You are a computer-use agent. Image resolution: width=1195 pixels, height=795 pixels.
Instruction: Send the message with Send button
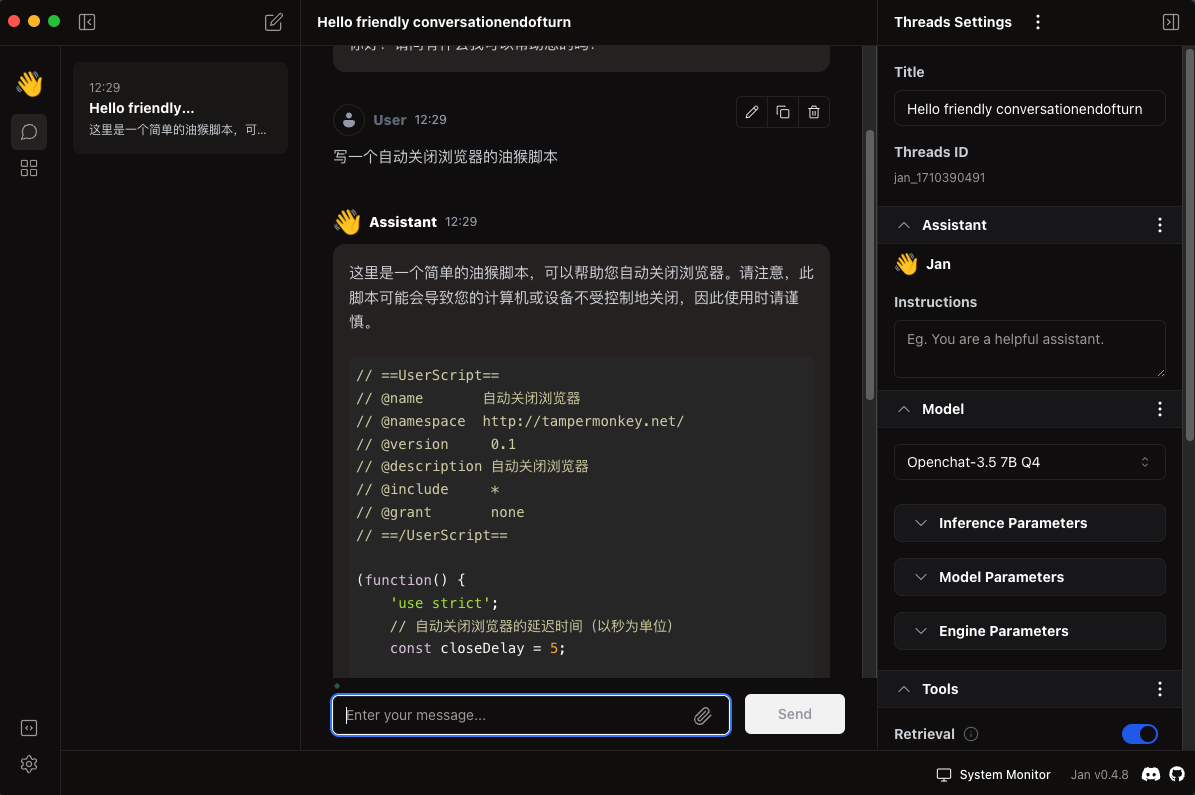[794, 714]
